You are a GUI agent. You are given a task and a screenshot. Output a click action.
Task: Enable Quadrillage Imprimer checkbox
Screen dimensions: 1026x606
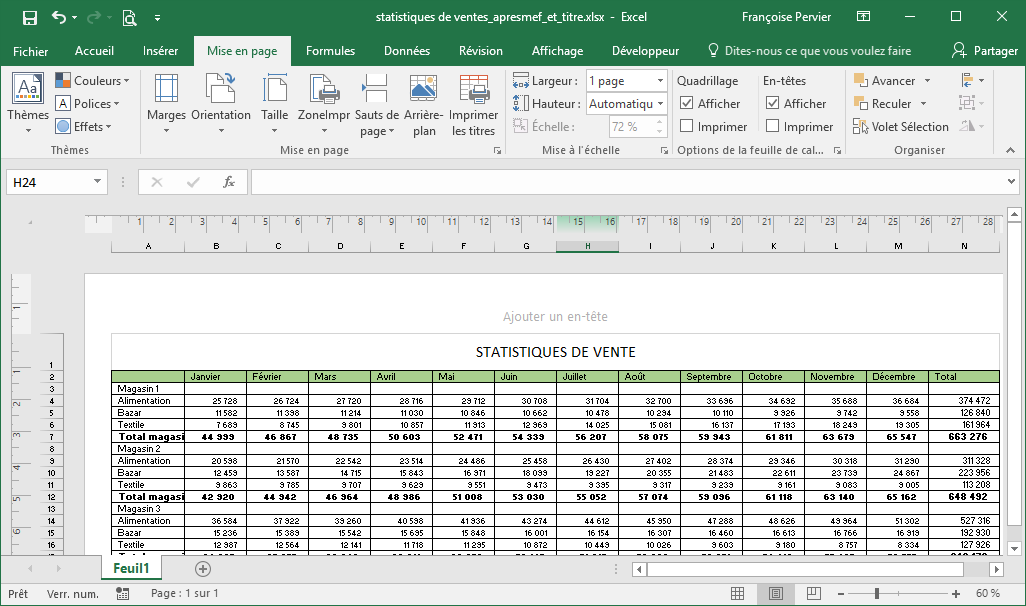(x=687, y=126)
